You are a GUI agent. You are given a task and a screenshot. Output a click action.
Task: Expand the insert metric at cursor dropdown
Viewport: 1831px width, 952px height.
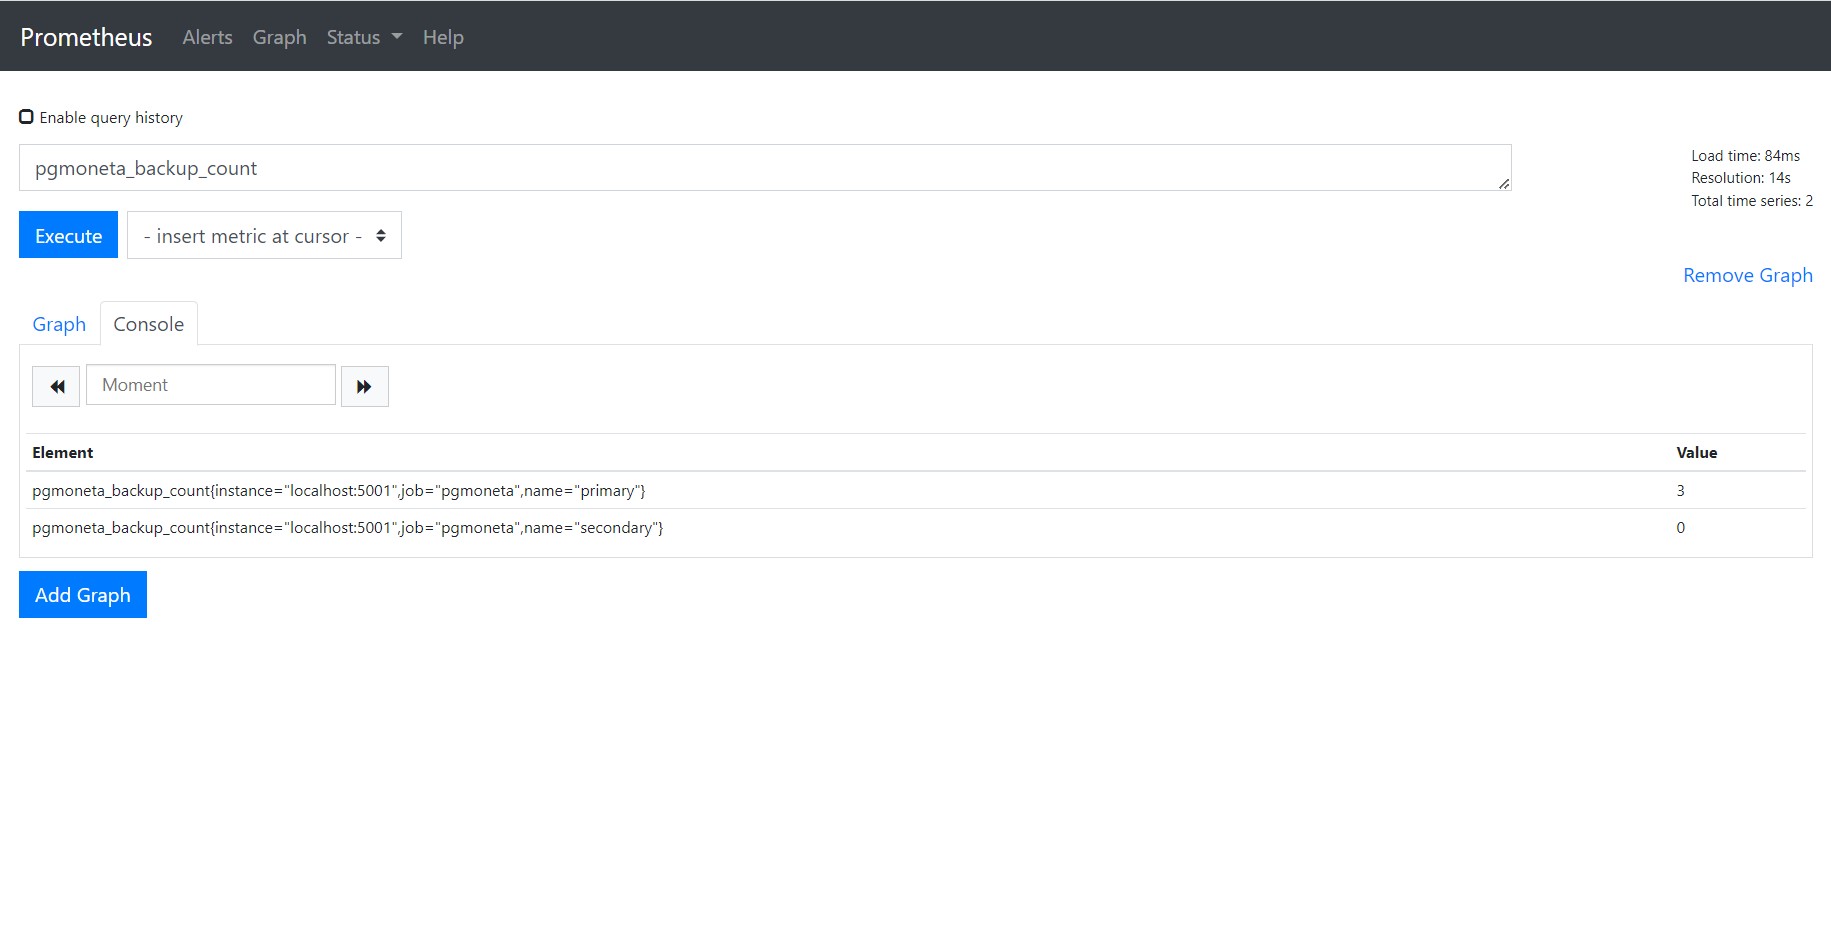click(264, 236)
